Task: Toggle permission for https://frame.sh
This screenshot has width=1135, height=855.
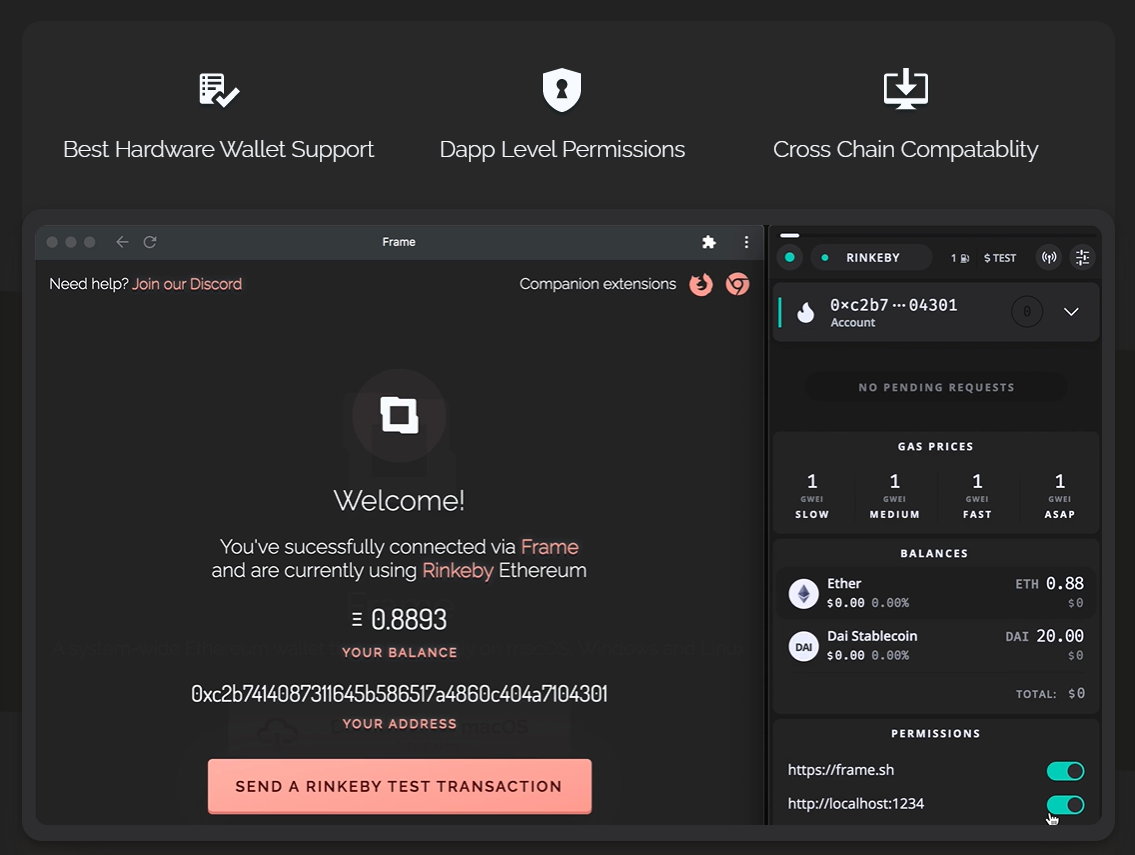Action: (1066, 771)
